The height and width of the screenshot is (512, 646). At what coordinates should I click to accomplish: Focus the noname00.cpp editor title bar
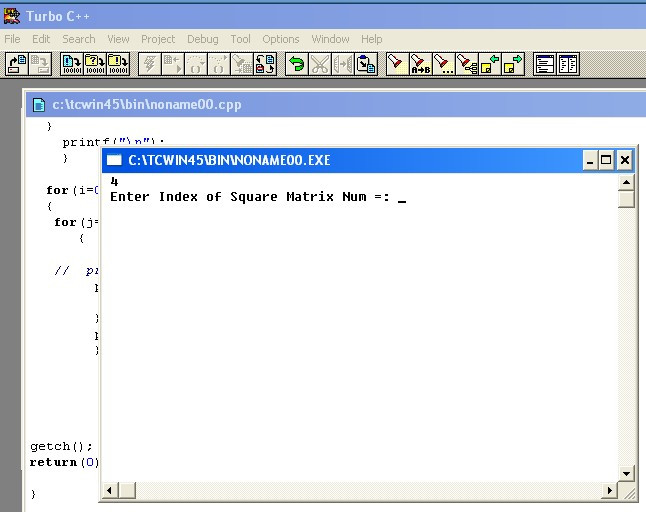(x=300, y=104)
